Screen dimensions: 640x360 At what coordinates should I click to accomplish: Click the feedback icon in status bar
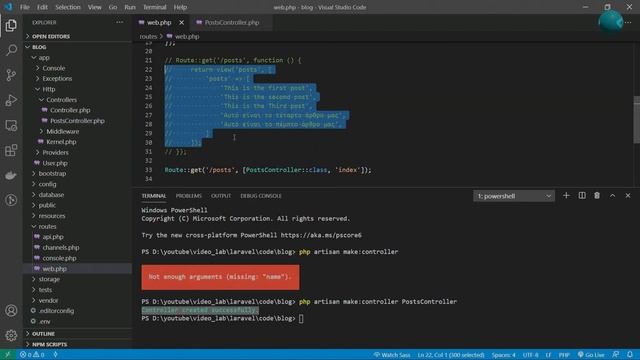click(x=616, y=355)
